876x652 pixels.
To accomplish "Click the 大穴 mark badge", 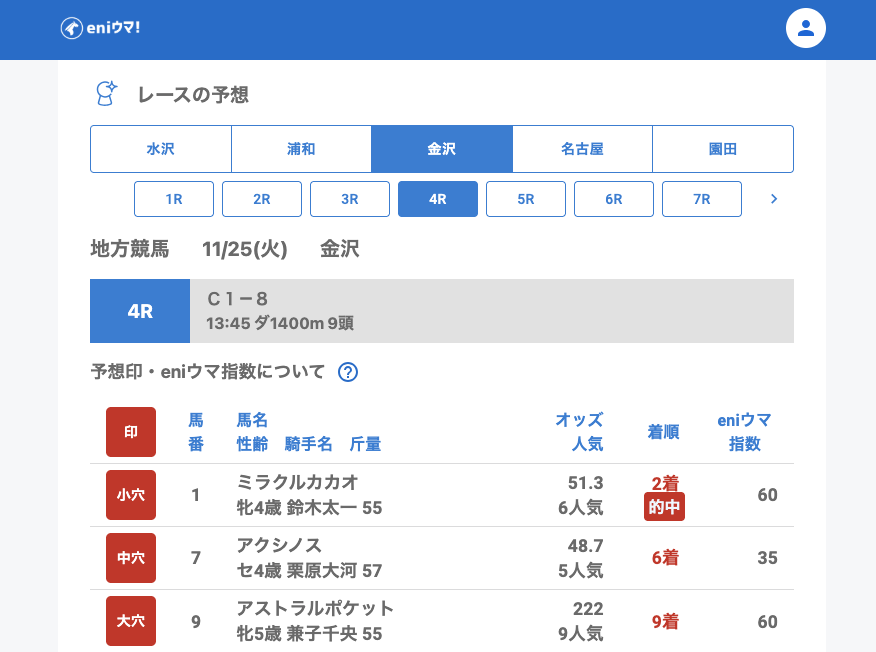I will (x=131, y=621).
